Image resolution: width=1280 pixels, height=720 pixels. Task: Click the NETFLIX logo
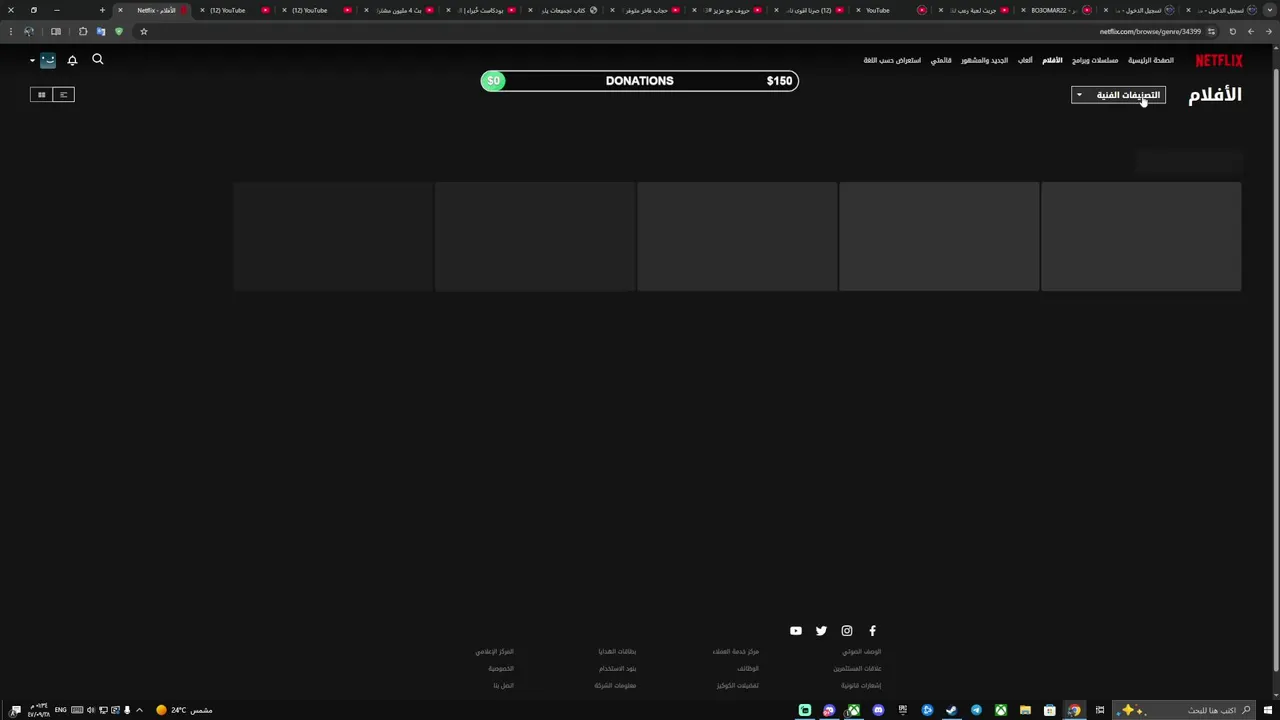click(x=1219, y=60)
